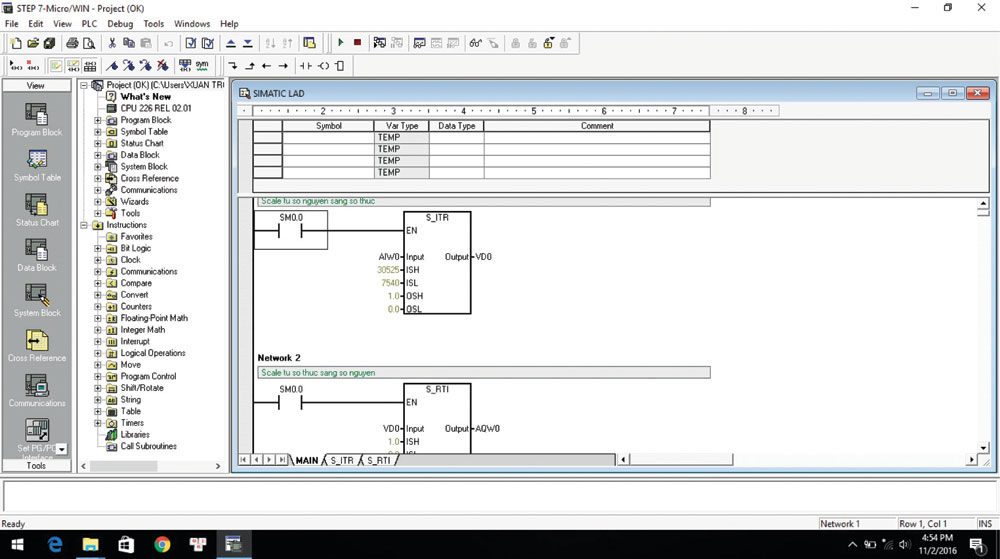Image resolution: width=1000 pixels, height=559 pixels.
Task: Select the MAIN program tab
Action: coord(307,460)
